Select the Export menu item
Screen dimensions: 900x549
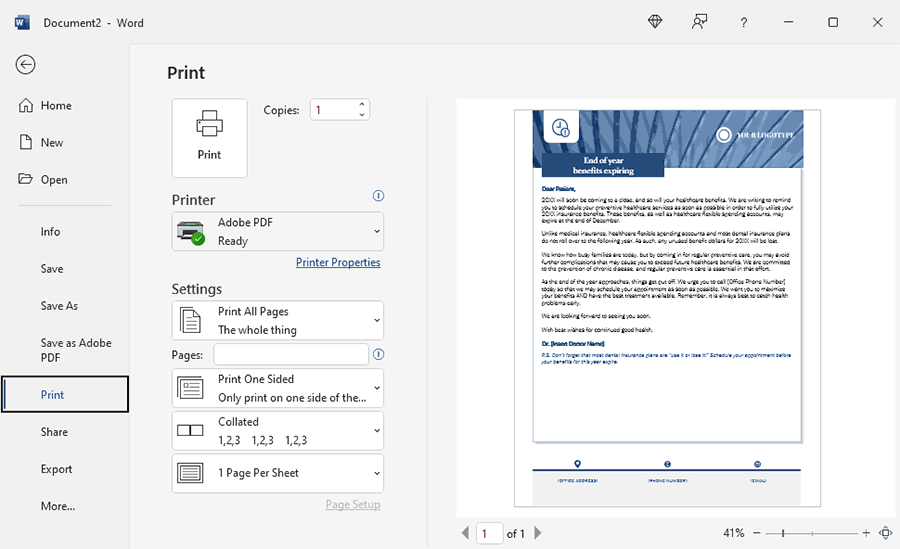pyautogui.click(x=65, y=469)
